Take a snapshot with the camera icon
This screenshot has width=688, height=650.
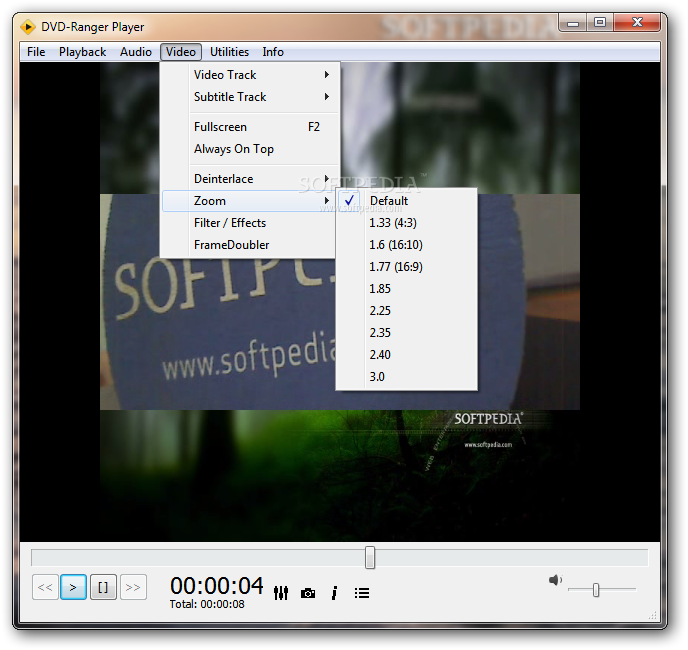pos(308,593)
